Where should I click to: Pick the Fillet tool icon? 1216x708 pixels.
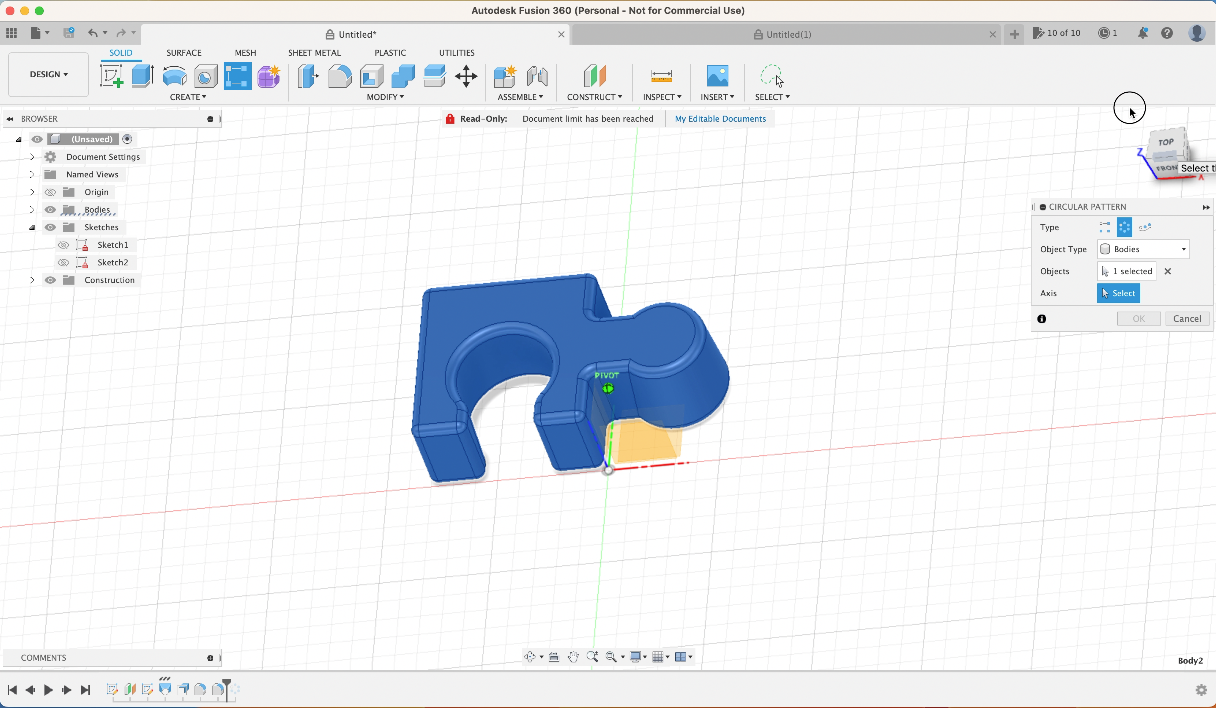coord(340,76)
